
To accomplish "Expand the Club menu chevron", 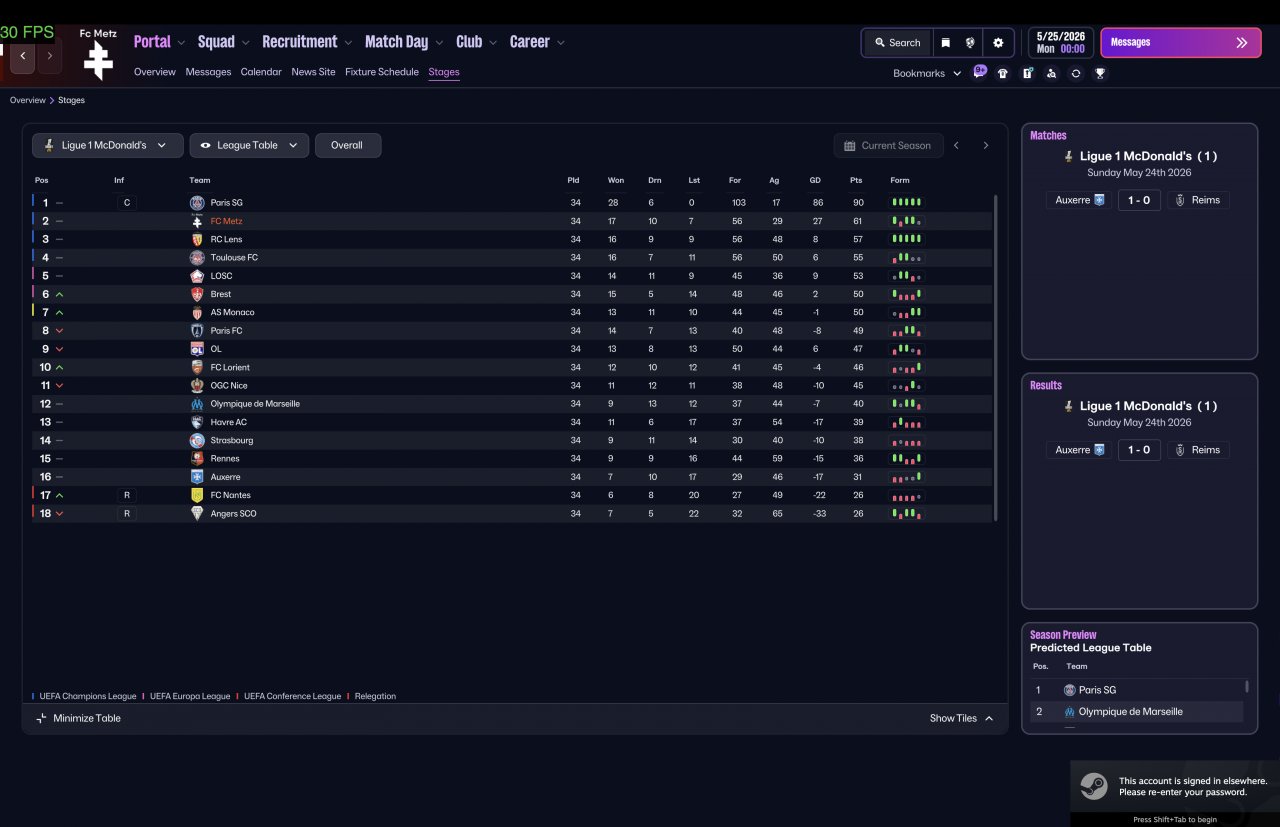I will (x=493, y=43).
